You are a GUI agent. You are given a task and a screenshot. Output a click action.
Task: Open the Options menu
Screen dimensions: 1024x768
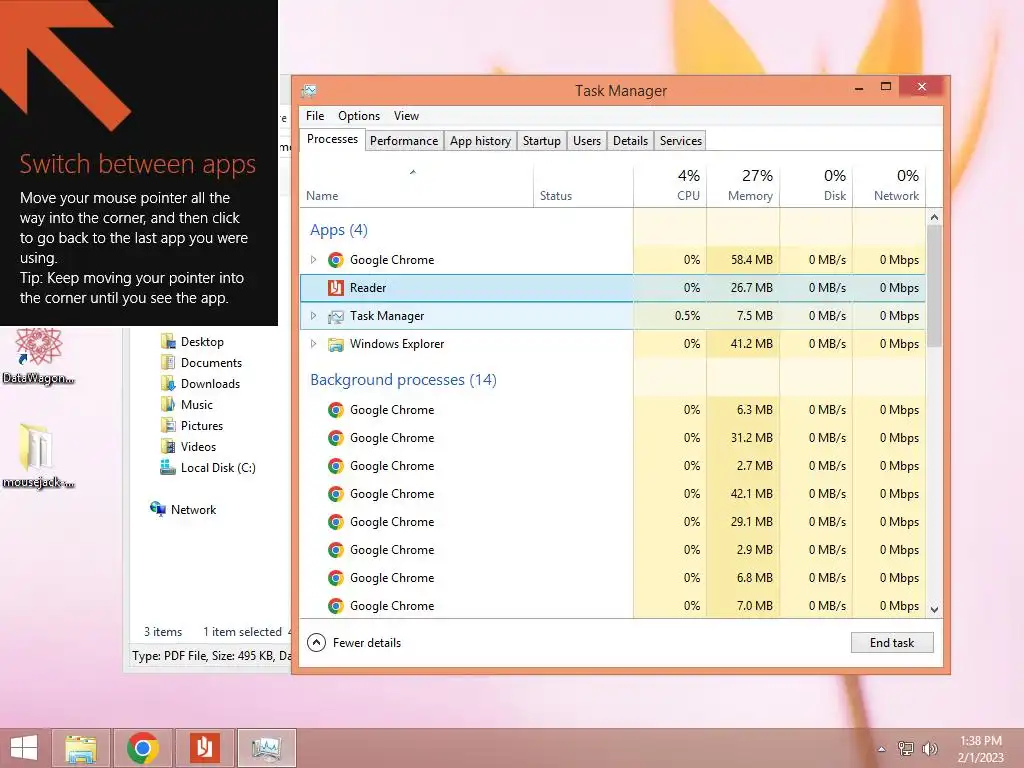point(359,116)
